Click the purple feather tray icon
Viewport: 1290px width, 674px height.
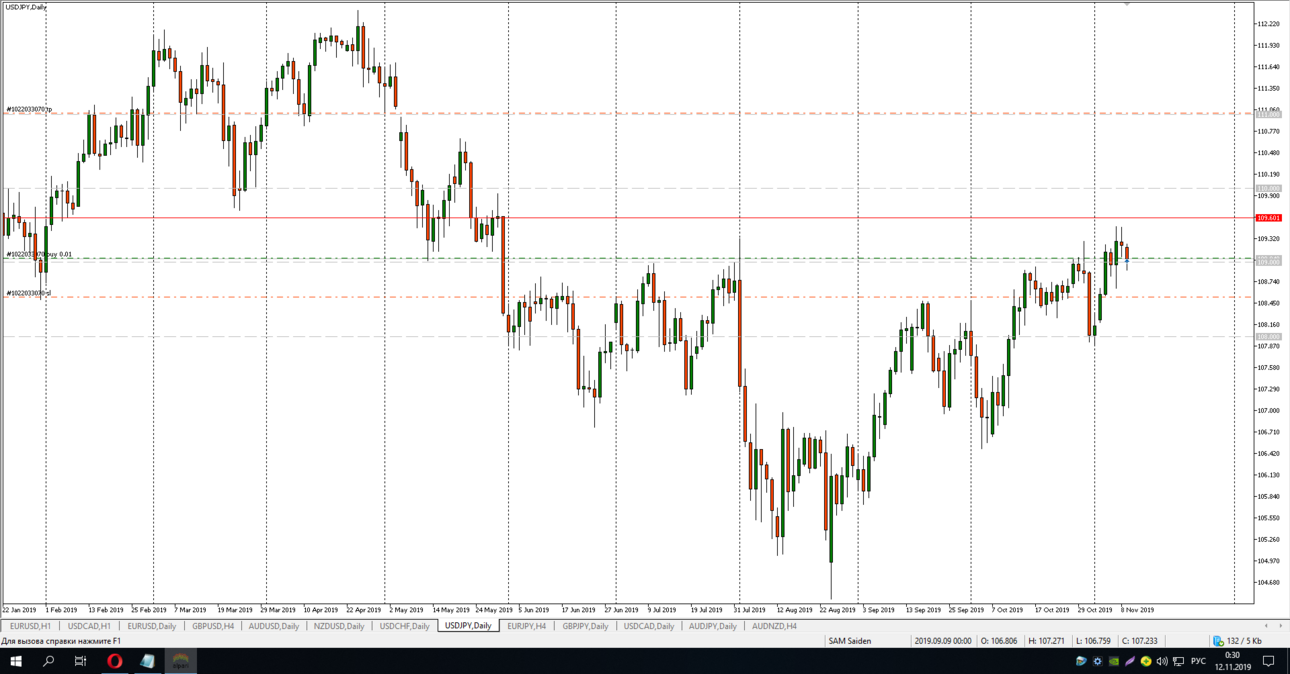pos(1130,661)
